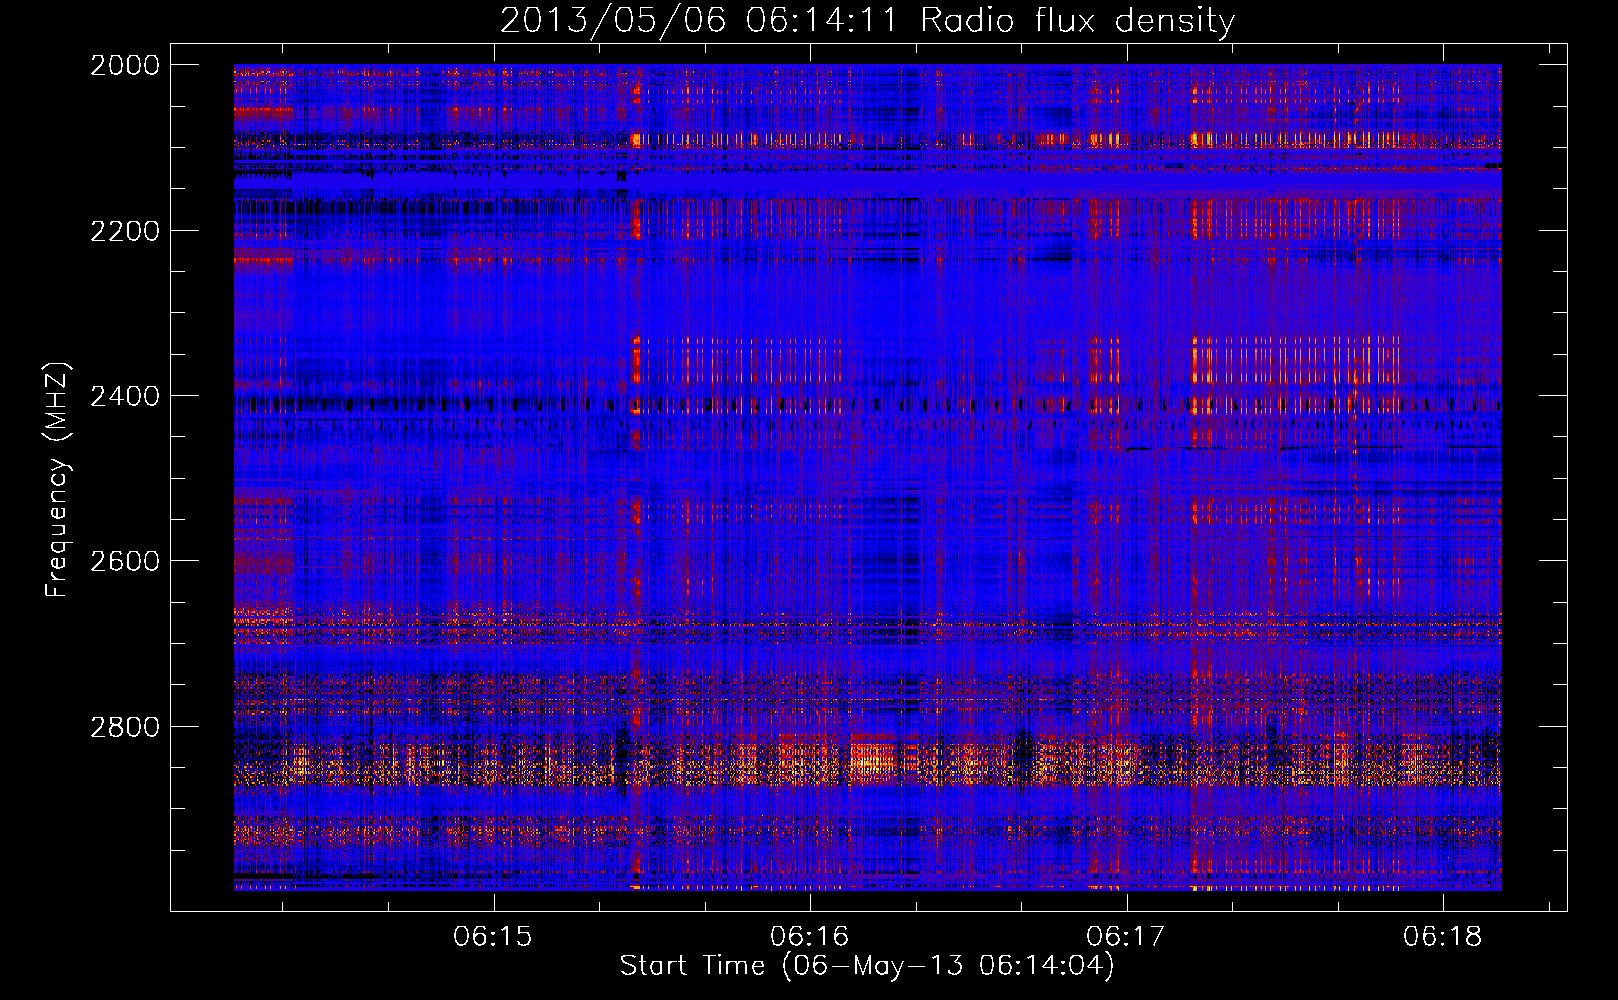The height and width of the screenshot is (1000, 1618).
Task: Click the 2400 frequency tick label
Action: pos(125,396)
